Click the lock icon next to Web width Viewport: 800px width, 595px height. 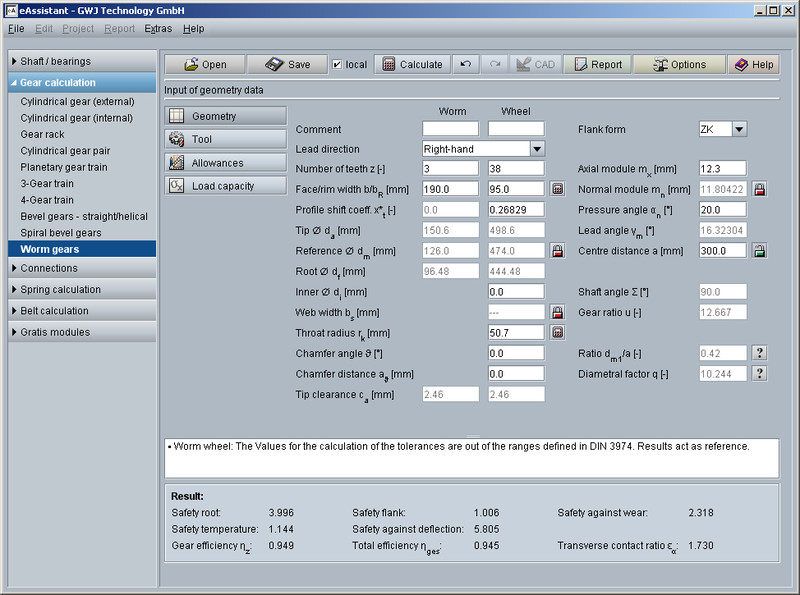tap(558, 312)
